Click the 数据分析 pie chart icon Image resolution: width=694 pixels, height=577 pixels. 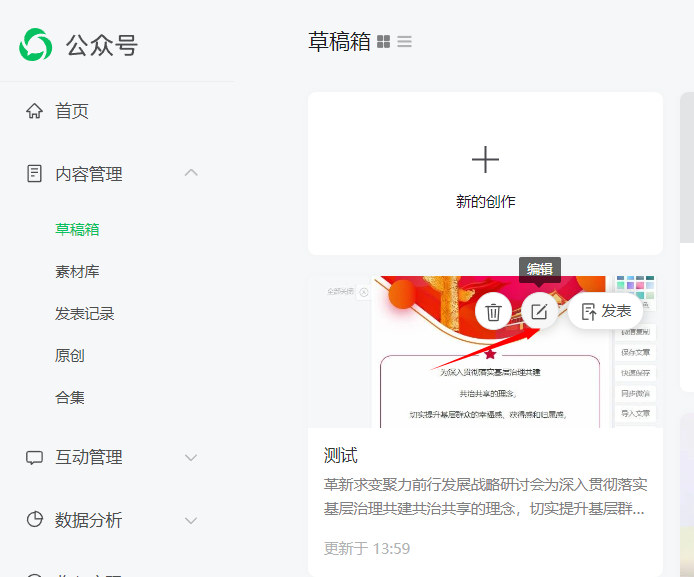[35, 520]
